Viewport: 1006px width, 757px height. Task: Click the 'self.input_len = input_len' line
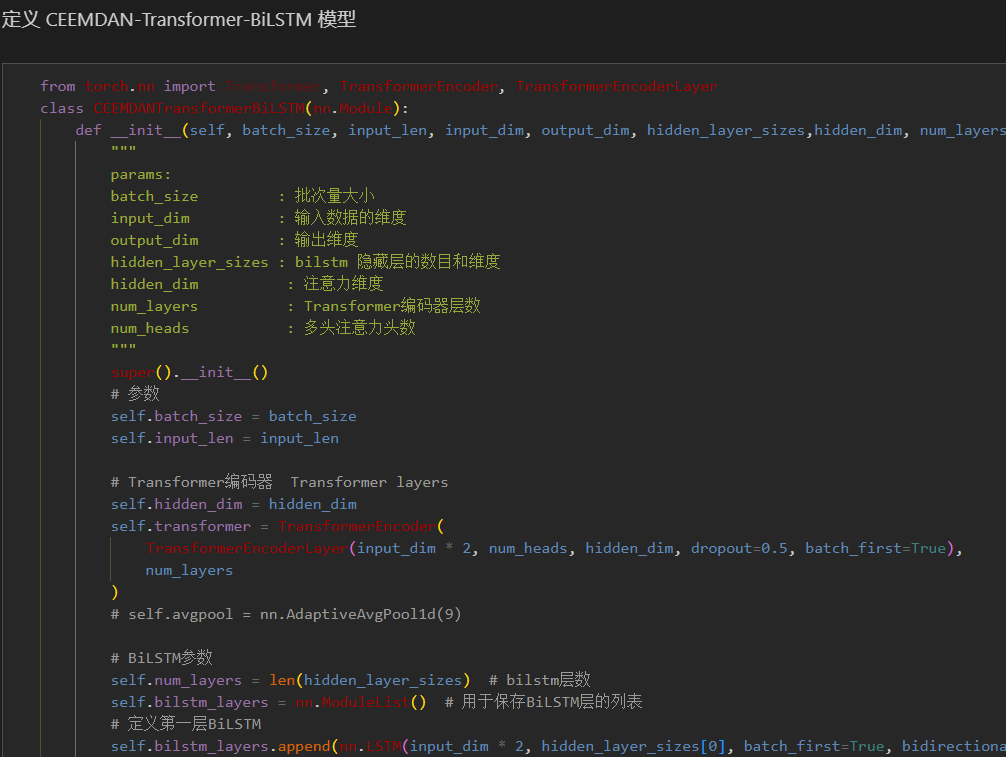224,438
